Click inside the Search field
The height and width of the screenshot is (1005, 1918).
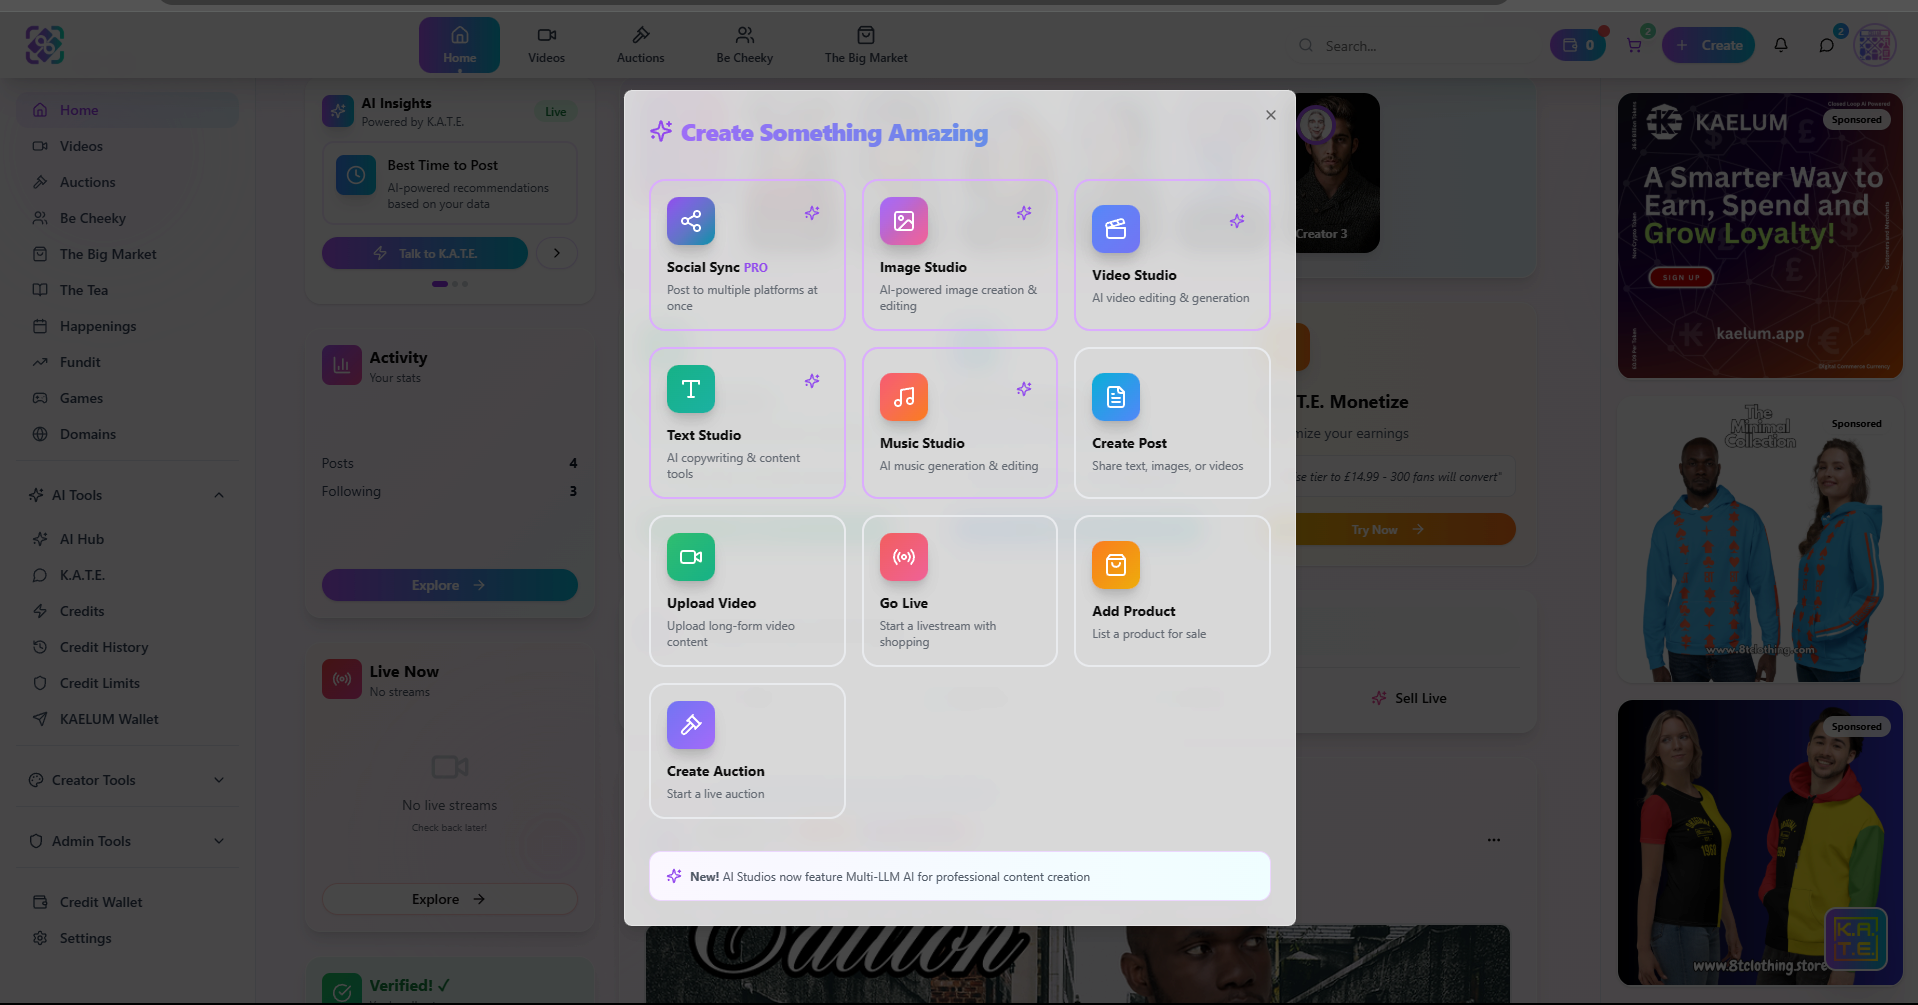click(x=1400, y=45)
